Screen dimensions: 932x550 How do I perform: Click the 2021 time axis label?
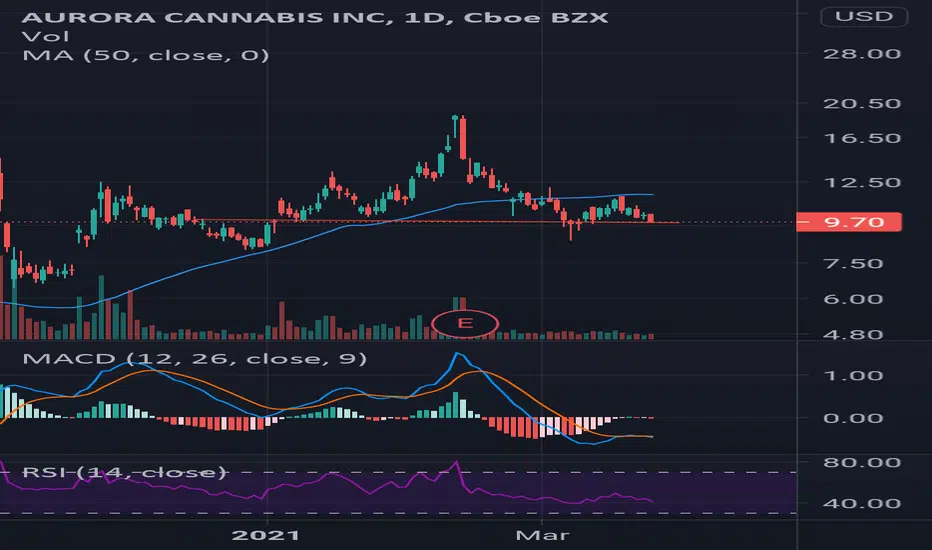click(266, 535)
